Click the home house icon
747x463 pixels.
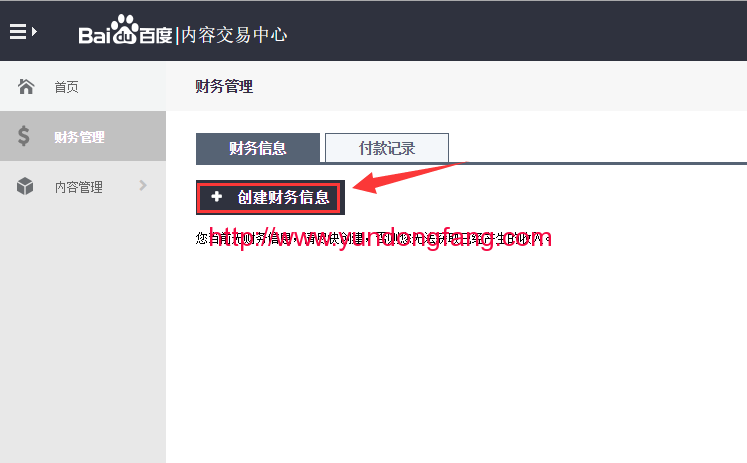(26, 86)
